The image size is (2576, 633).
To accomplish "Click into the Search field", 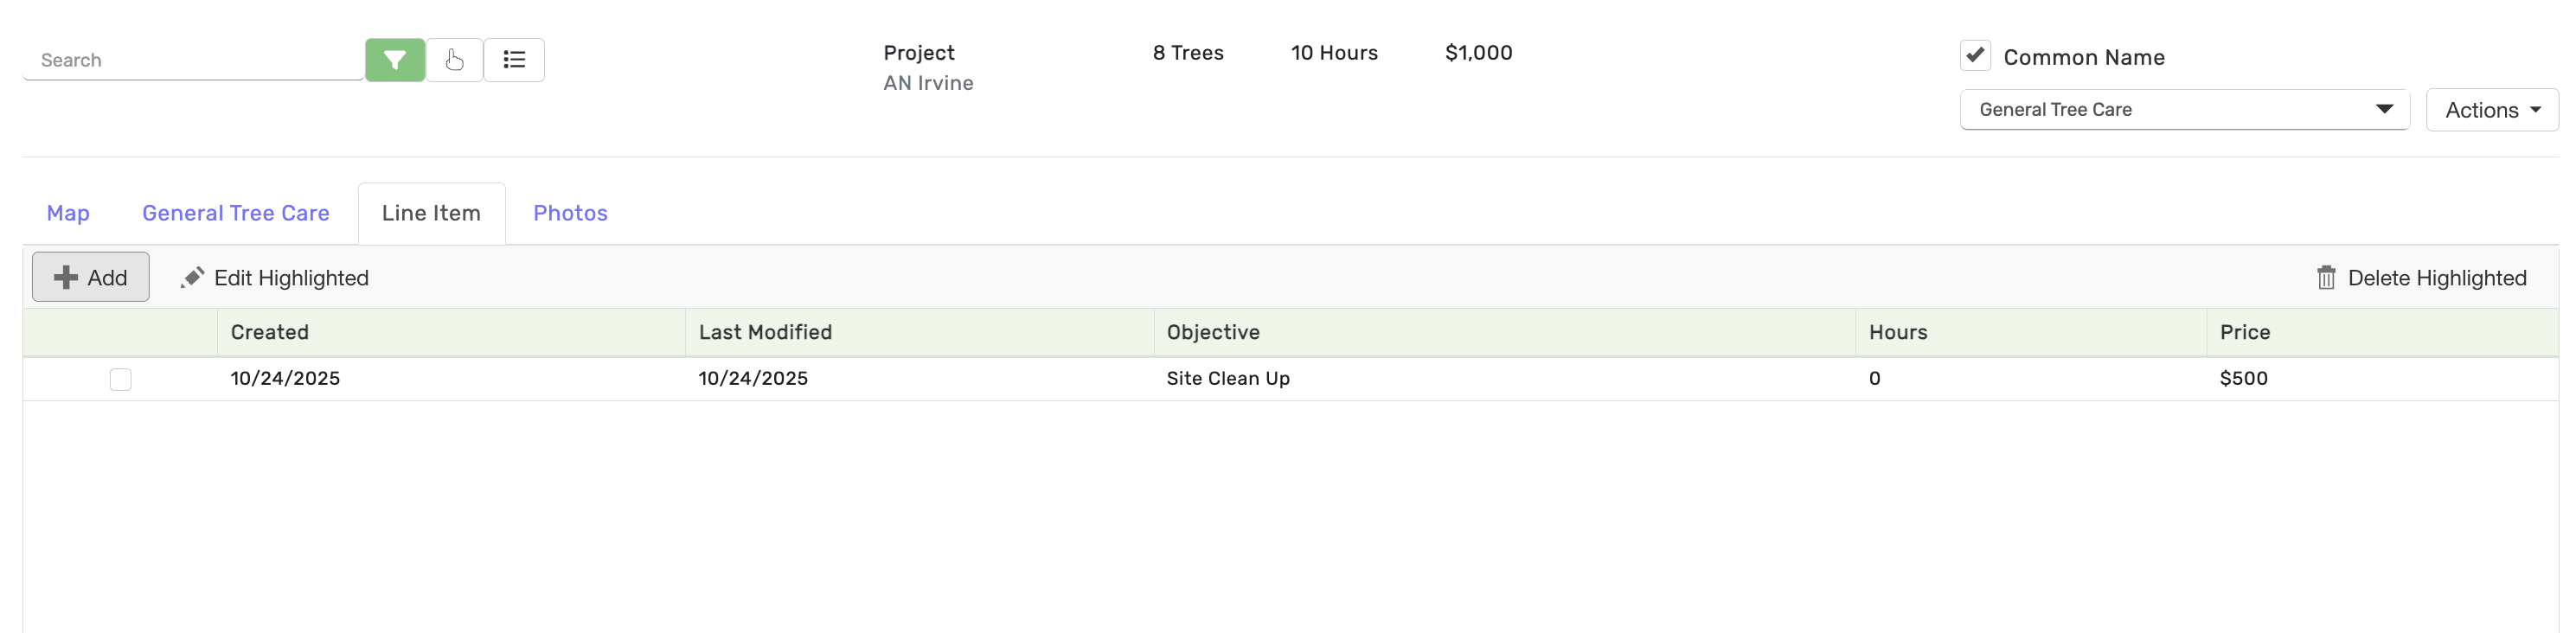I will (x=192, y=60).
